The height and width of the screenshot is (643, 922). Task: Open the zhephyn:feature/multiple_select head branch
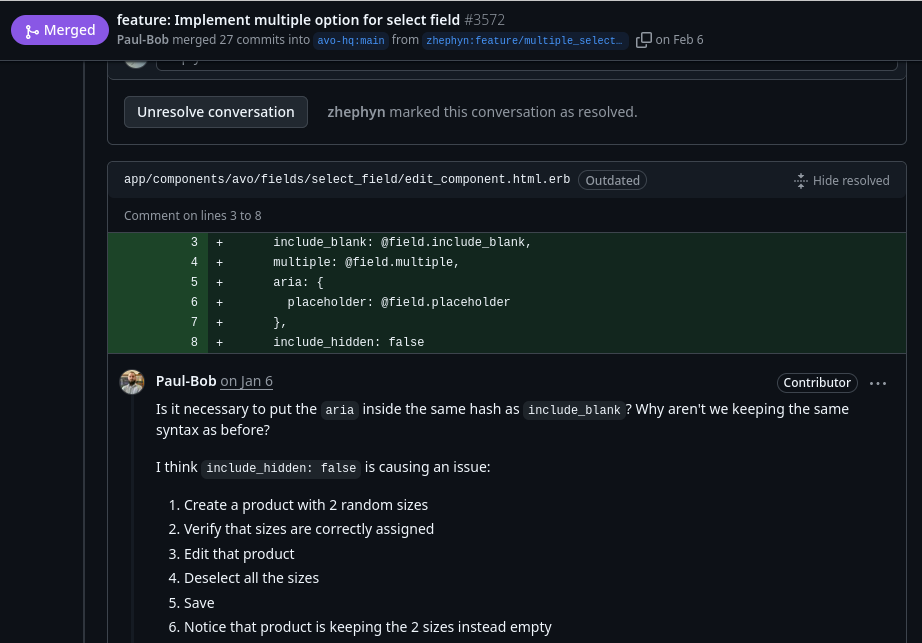[525, 41]
